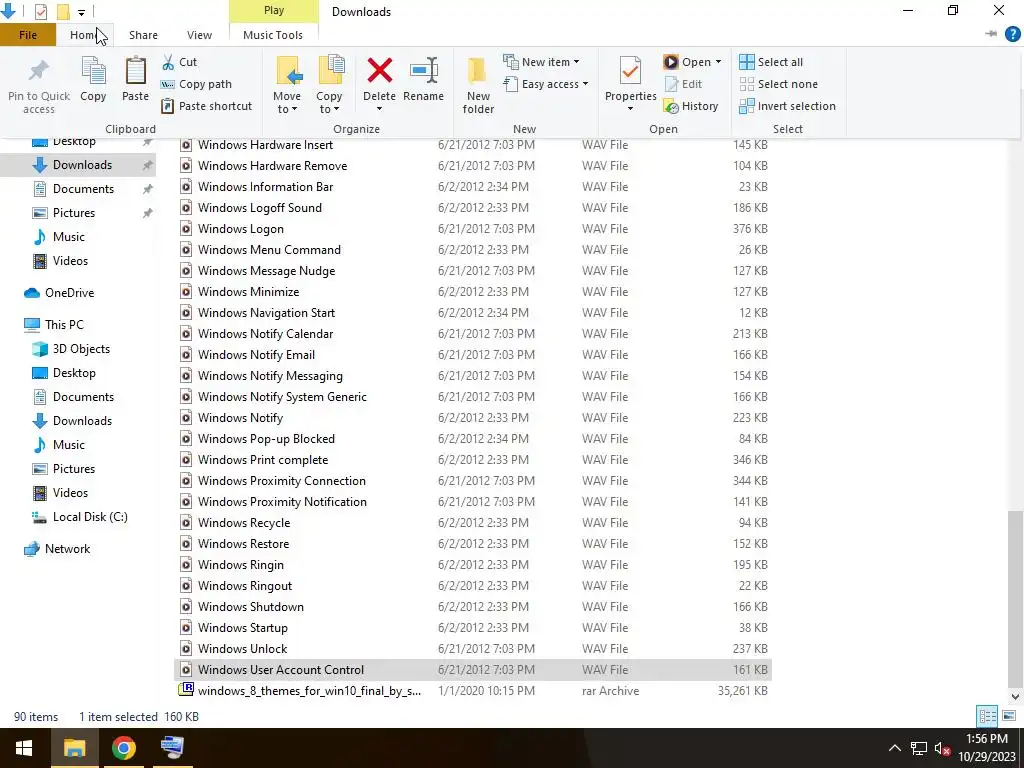This screenshot has width=1024, height=768.
Task: Click Select all in the ribbon
Action: (x=771, y=62)
